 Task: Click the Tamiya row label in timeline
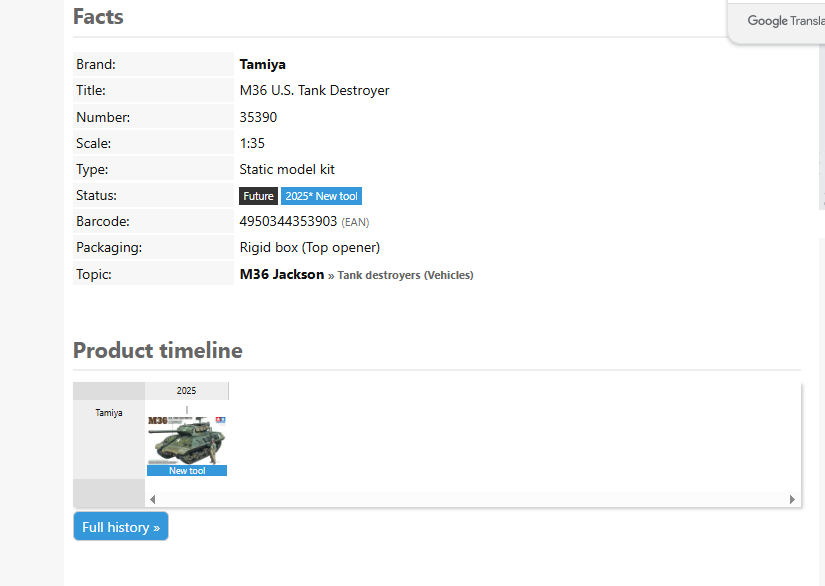[x=109, y=413]
